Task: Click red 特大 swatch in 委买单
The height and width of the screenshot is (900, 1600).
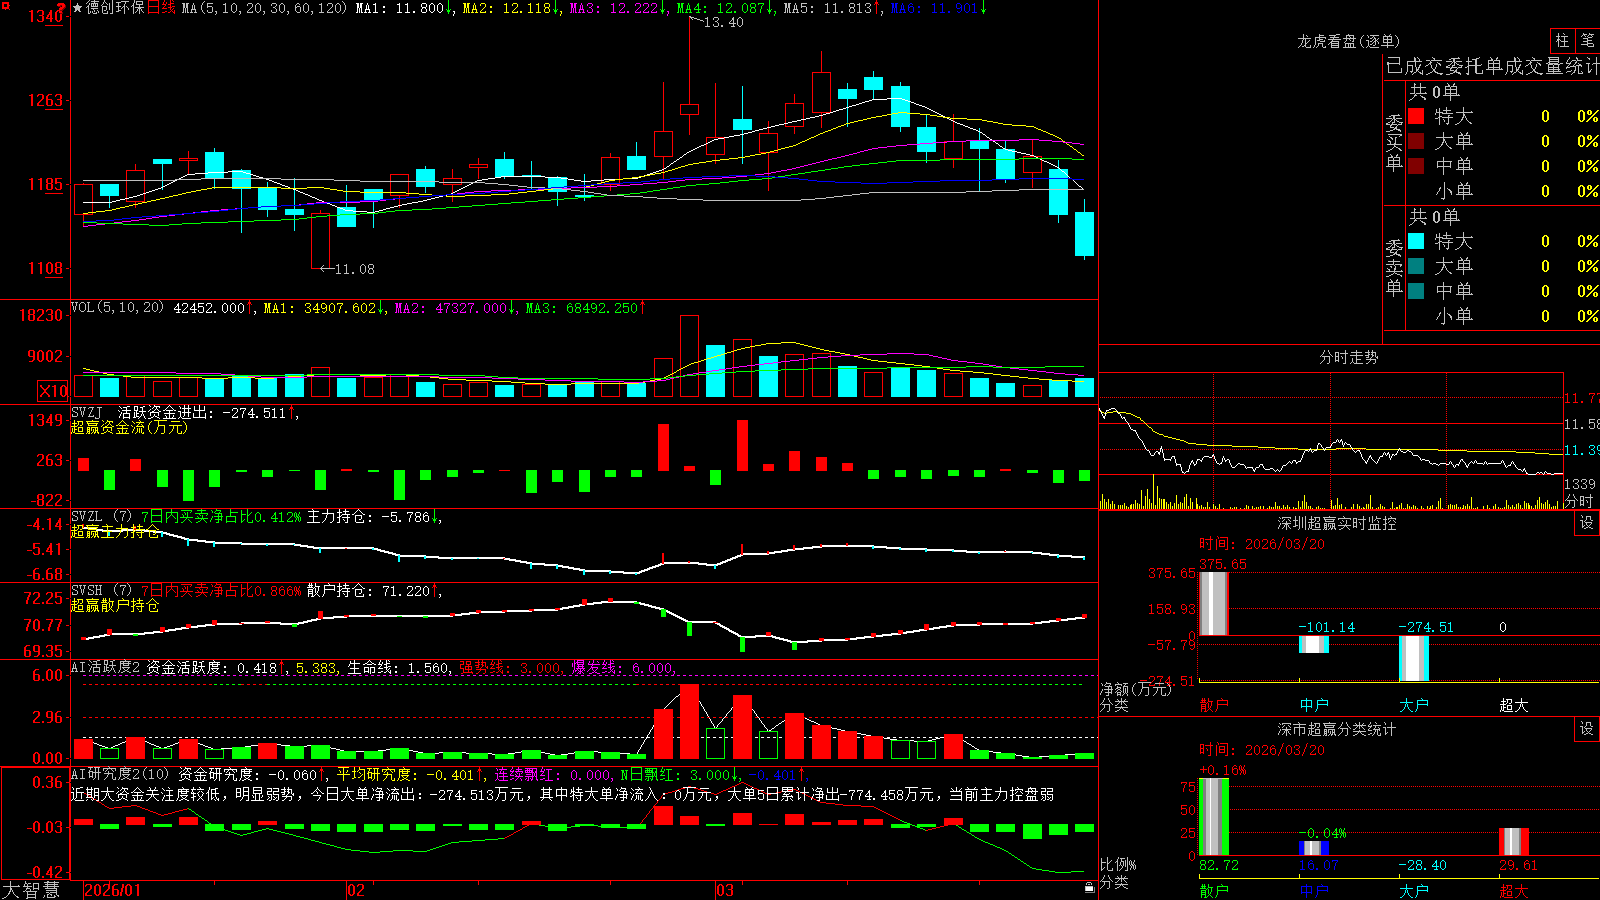Action: 1416,116
